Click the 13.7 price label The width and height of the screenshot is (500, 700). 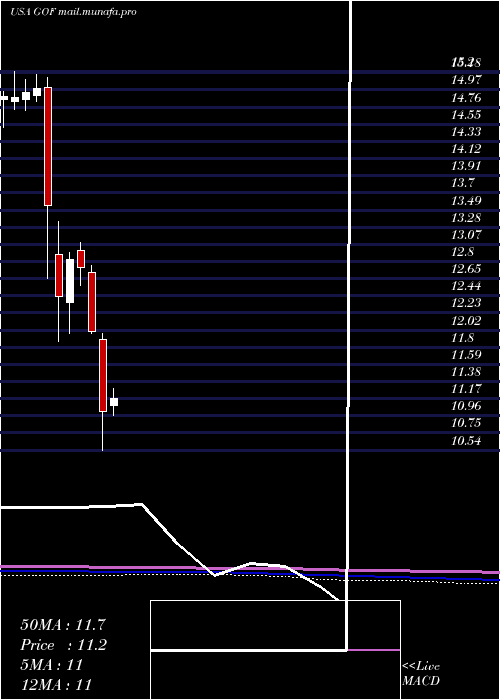click(x=463, y=183)
